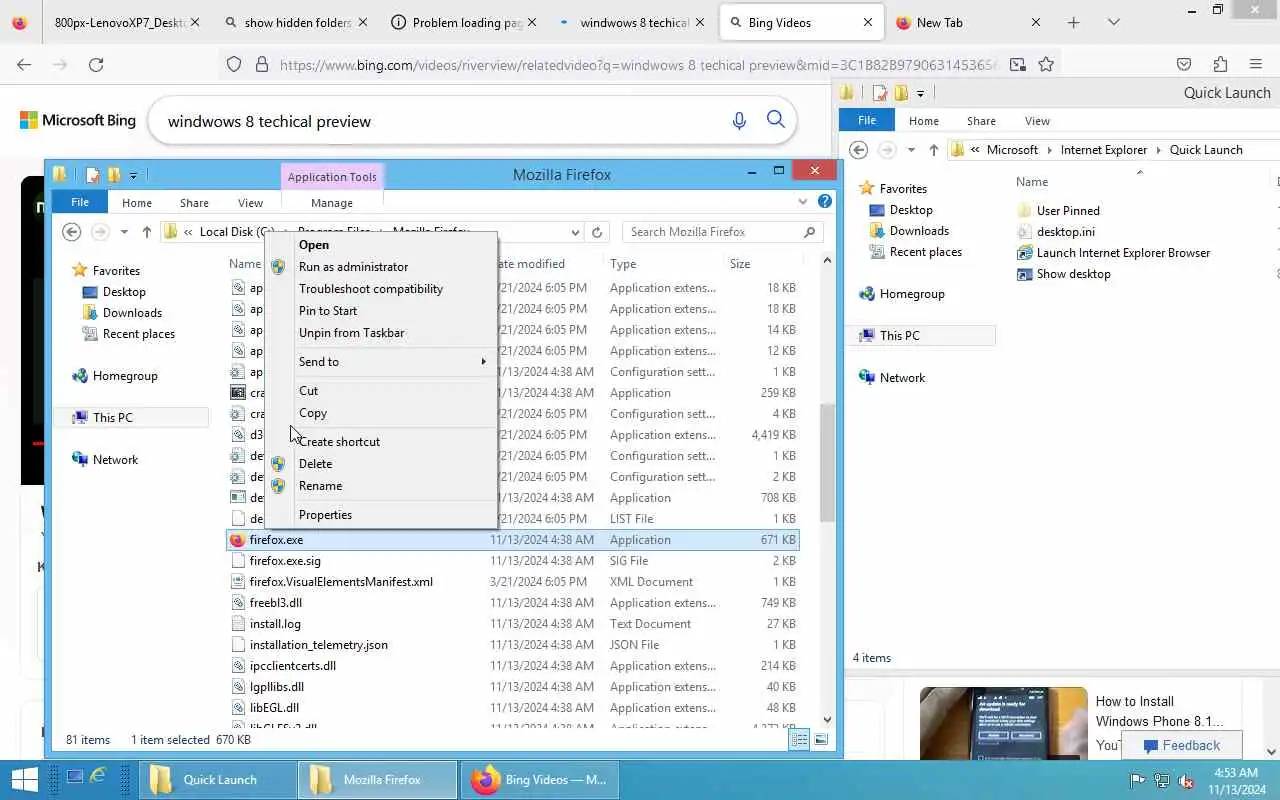Select Downloads in Mozilla Firefox window favorites
The height and width of the screenshot is (800, 1280).
(x=132, y=313)
